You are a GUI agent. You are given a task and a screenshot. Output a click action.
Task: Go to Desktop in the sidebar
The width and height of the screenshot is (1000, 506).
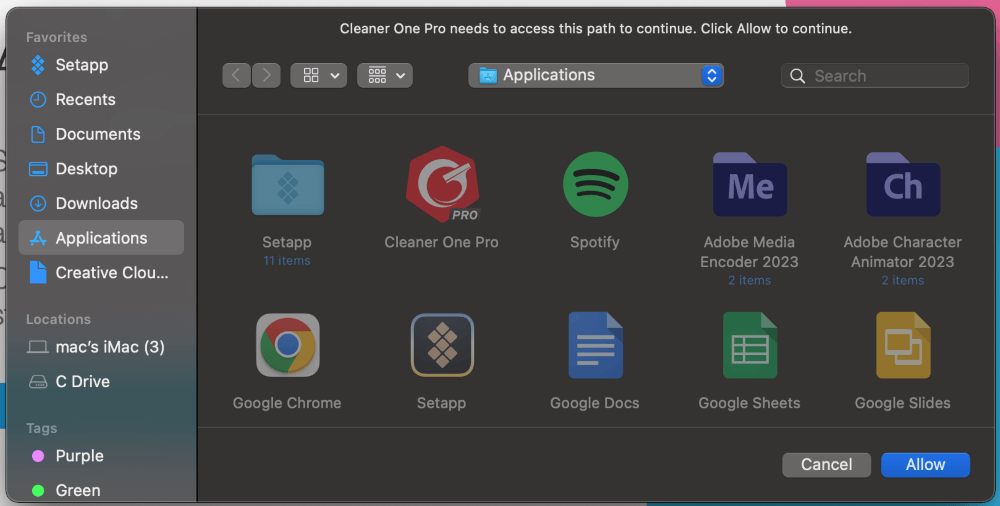[x=101, y=168]
